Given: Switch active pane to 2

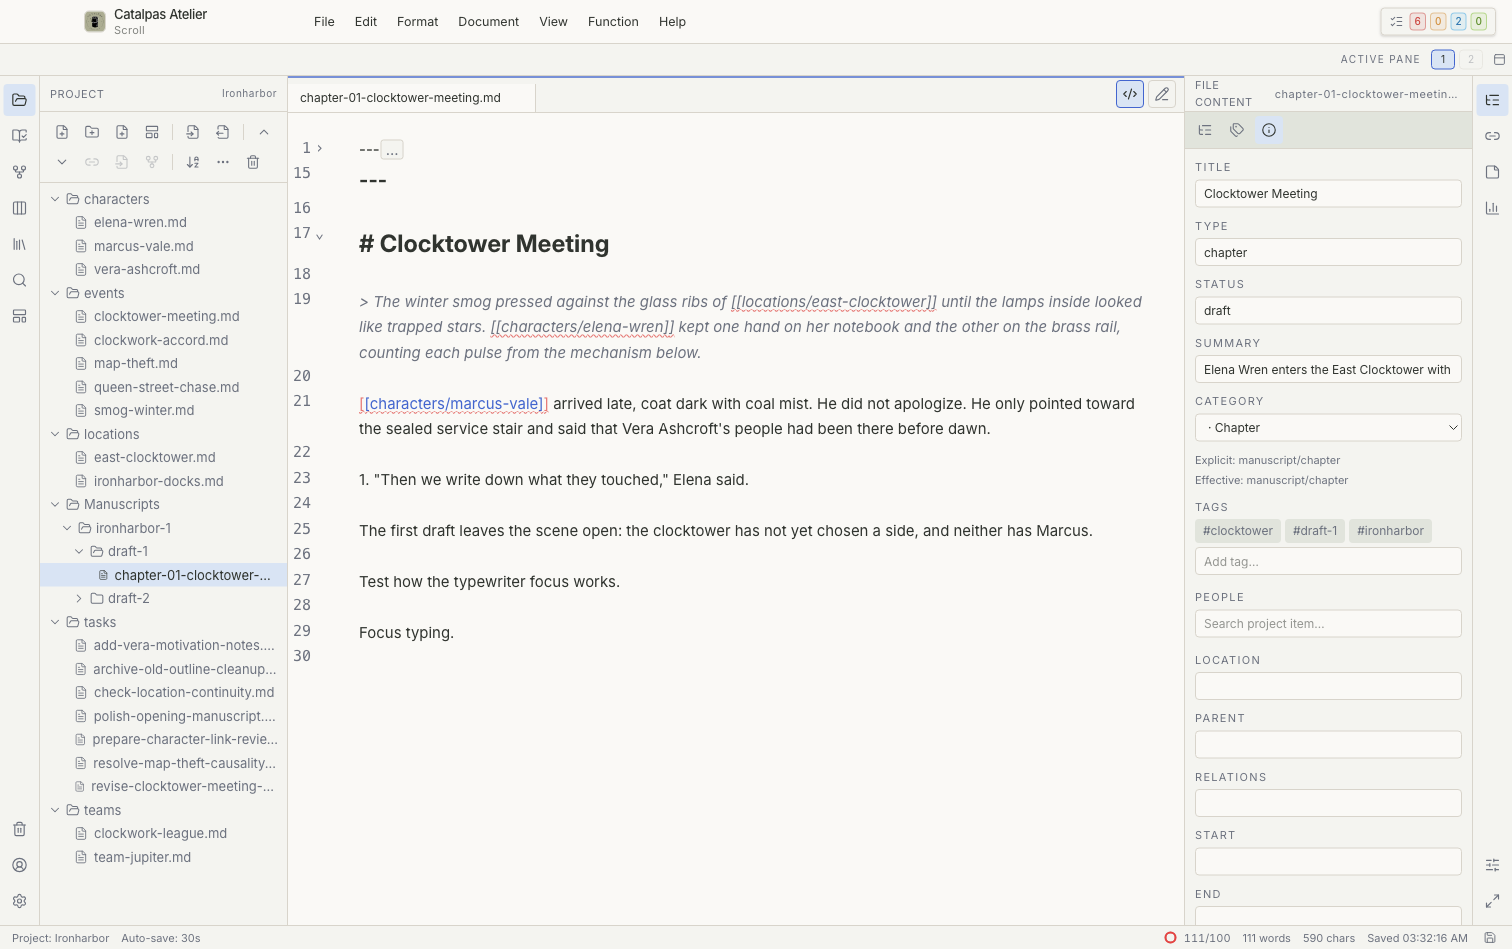Looking at the screenshot, I should (x=1470, y=59).
